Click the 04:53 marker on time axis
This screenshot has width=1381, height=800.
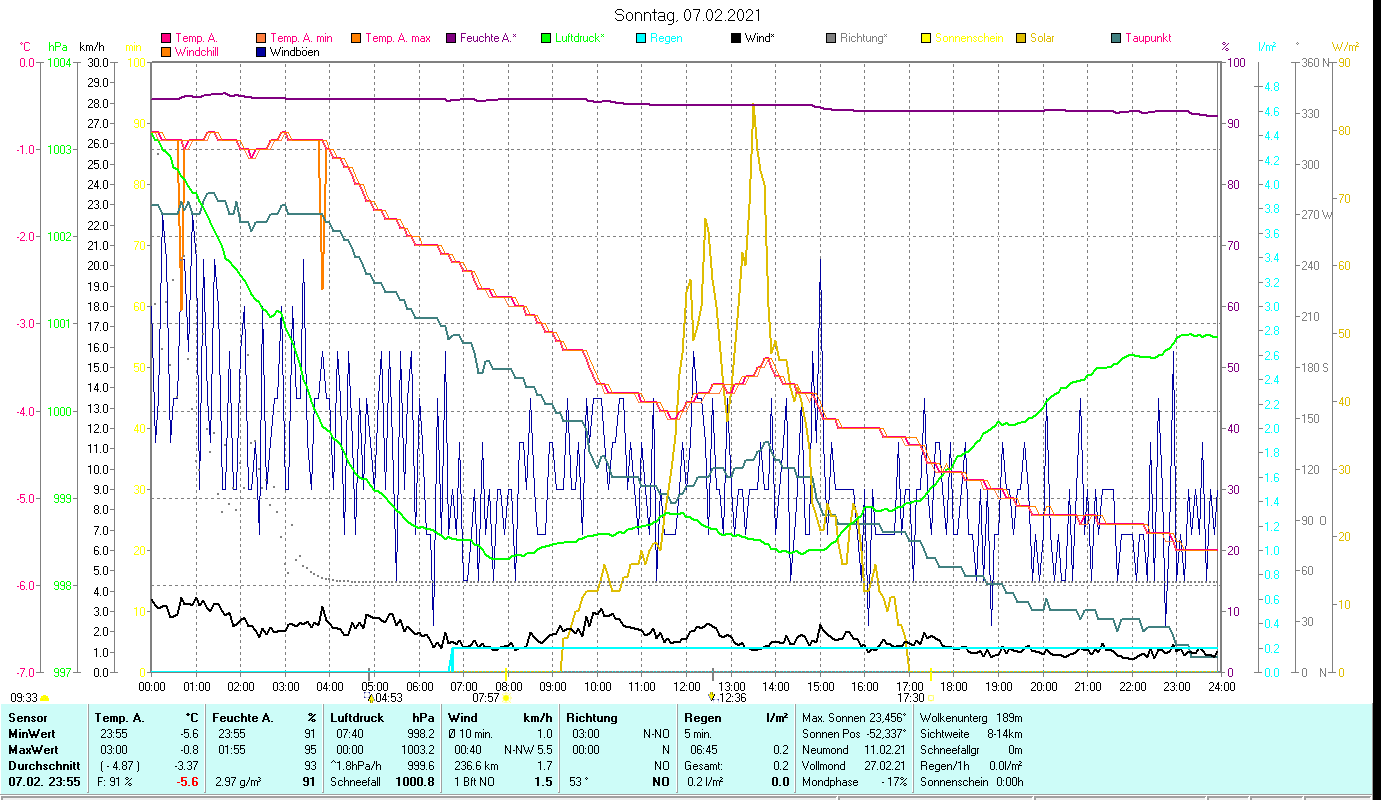(370, 697)
